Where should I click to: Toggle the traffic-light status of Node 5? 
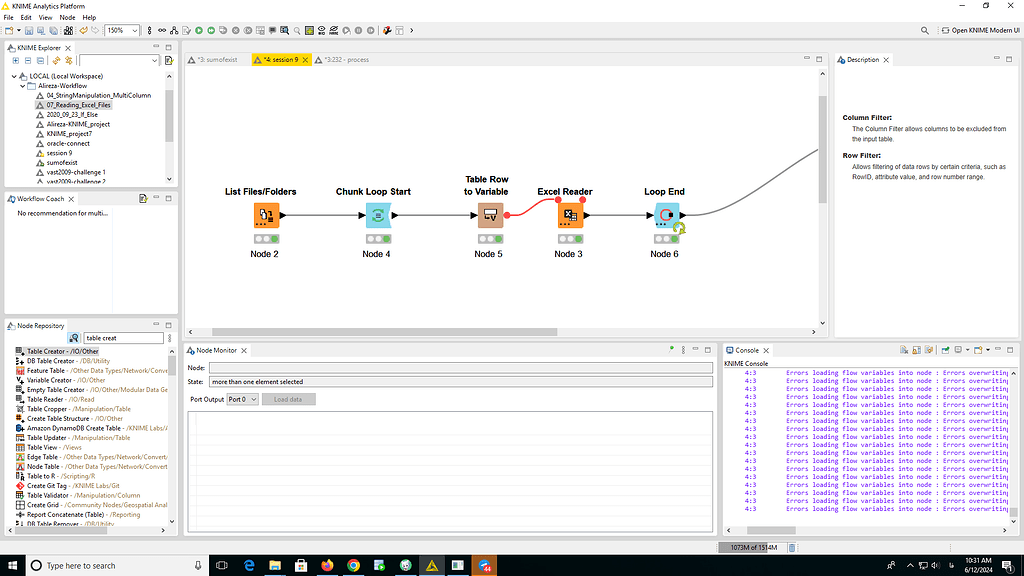(x=490, y=239)
